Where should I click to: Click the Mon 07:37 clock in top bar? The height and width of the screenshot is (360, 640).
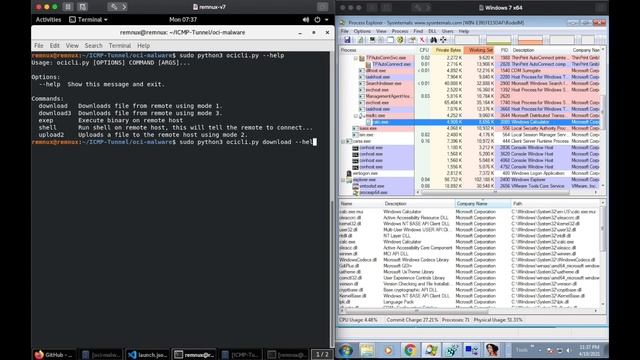click(x=183, y=20)
